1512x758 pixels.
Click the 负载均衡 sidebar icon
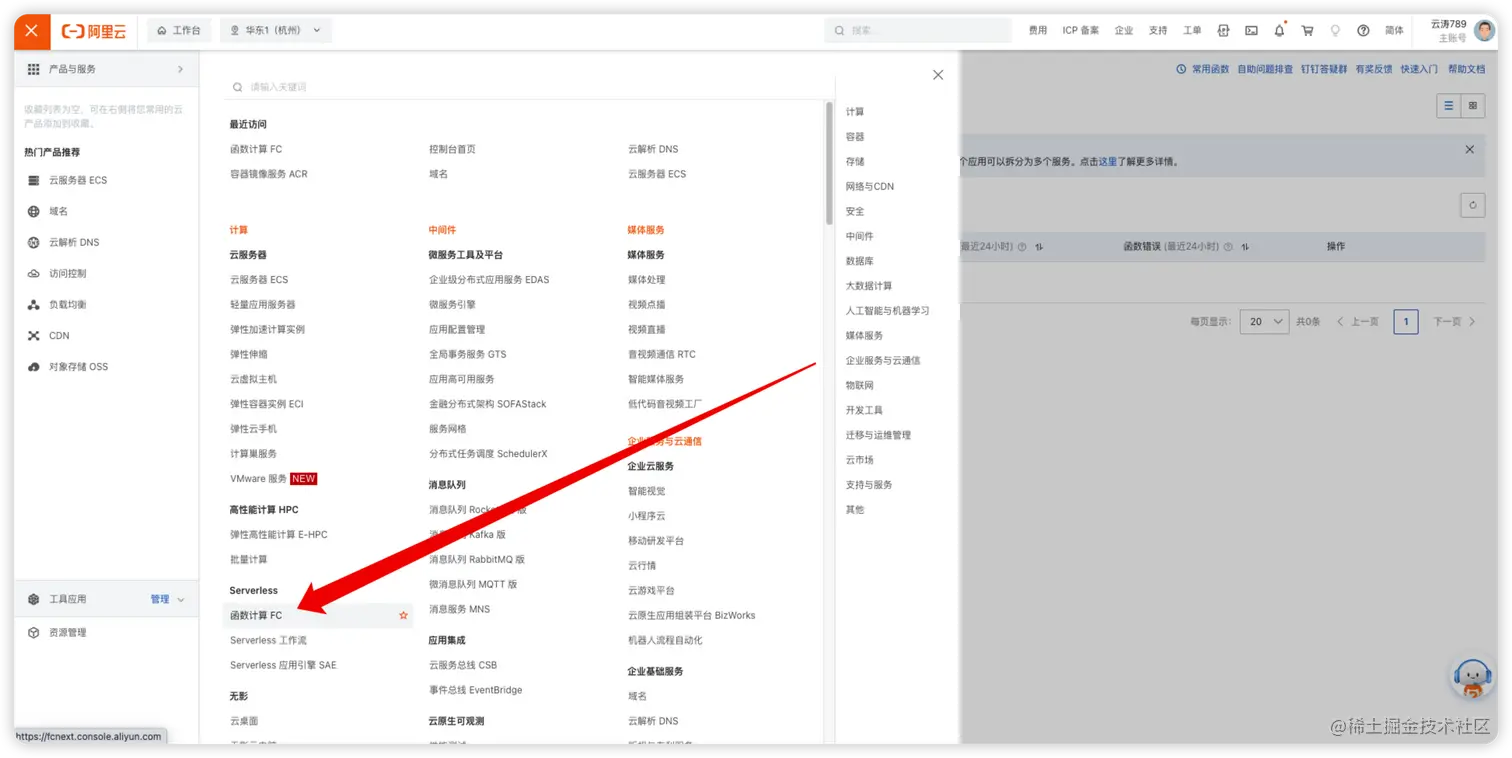pos(34,304)
